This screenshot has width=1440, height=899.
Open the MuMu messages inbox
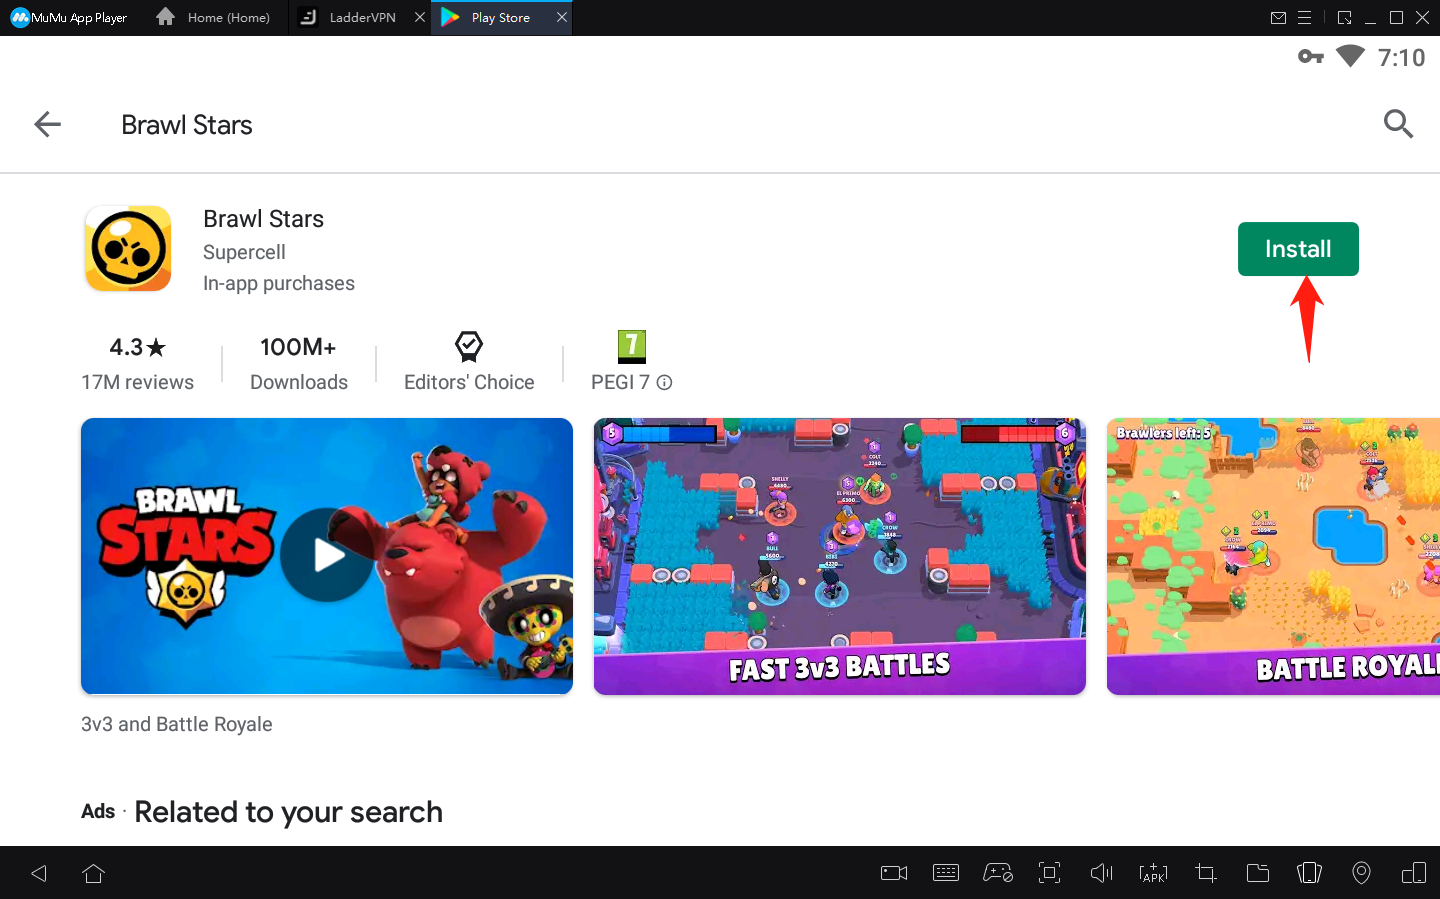pyautogui.click(x=1279, y=17)
